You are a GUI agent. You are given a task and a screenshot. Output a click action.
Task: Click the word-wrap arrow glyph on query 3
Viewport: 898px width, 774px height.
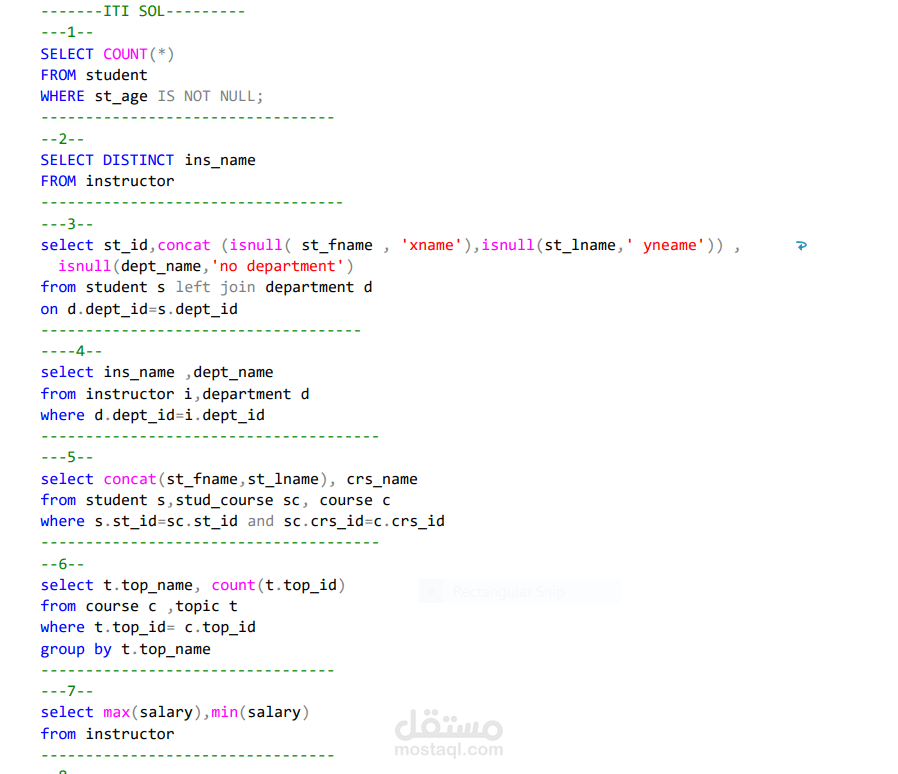pyautogui.click(x=801, y=246)
